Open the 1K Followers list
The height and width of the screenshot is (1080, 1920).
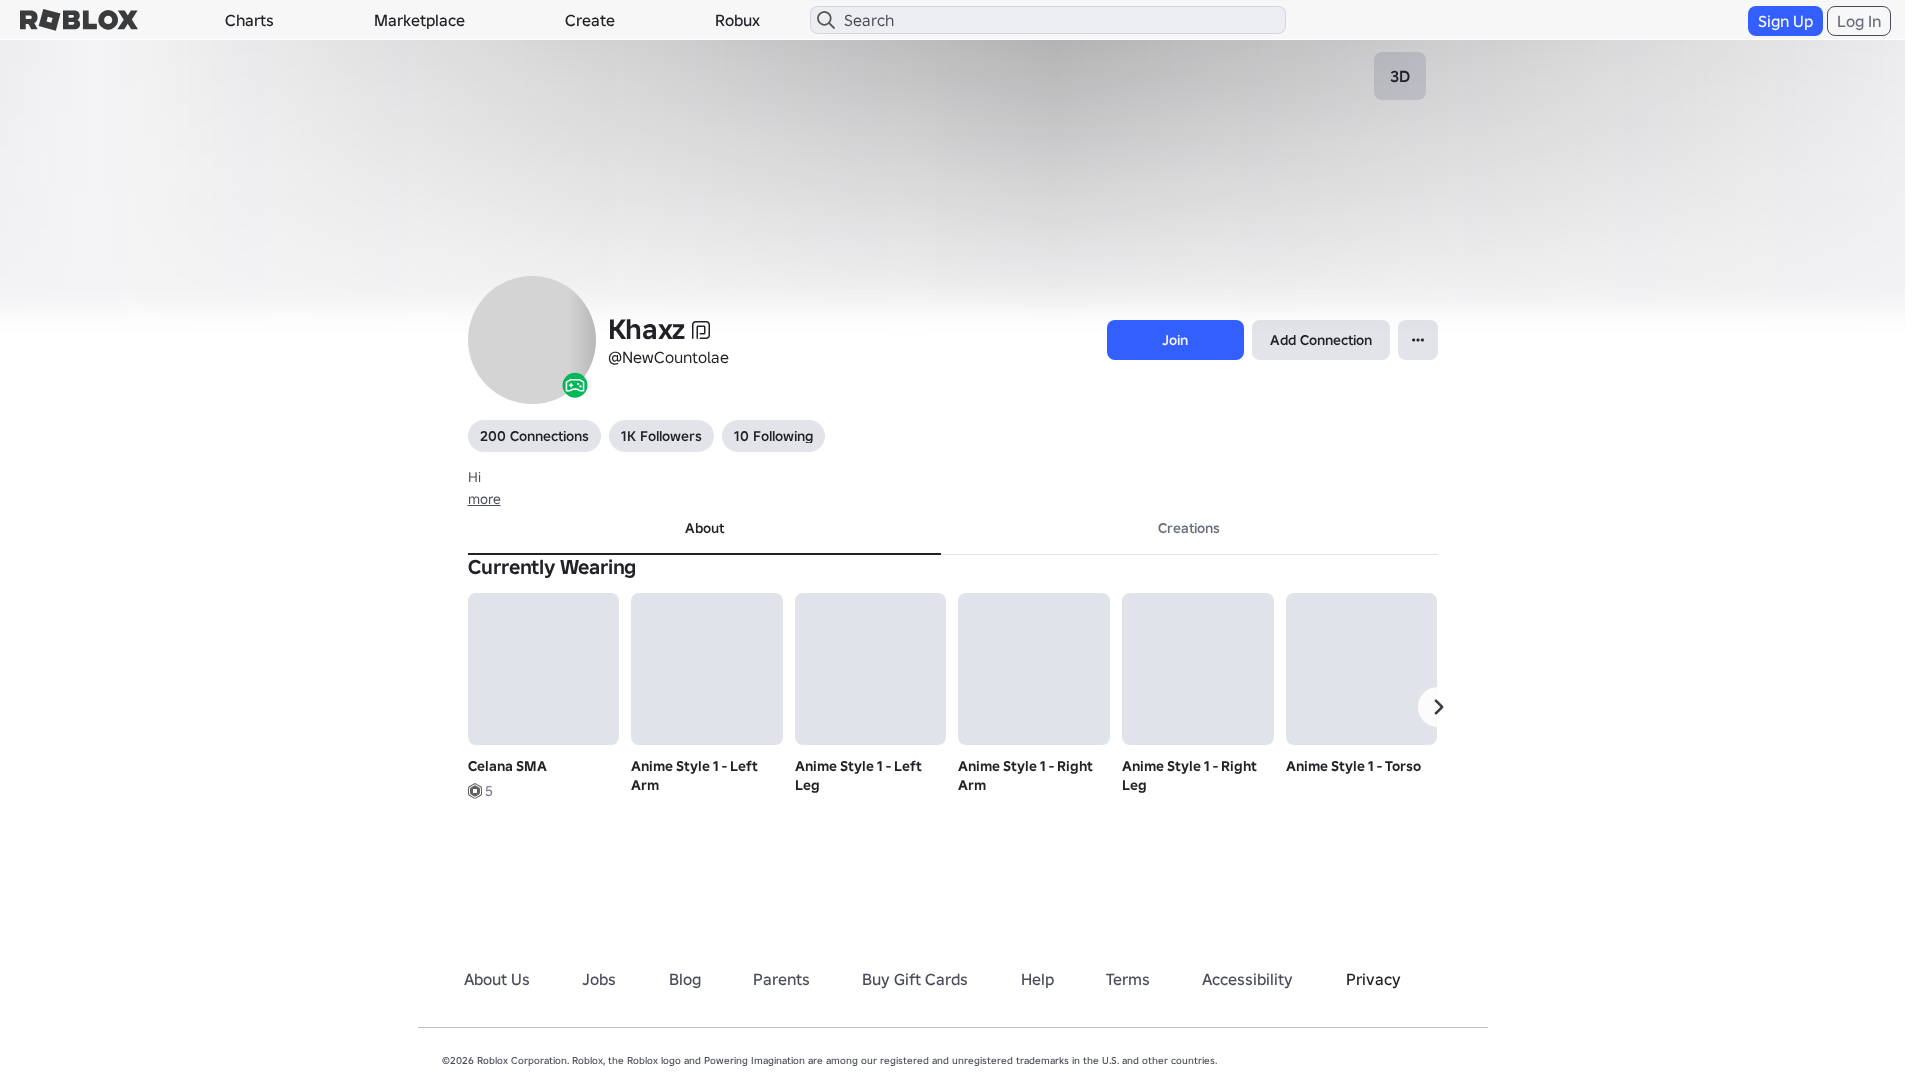661,436
